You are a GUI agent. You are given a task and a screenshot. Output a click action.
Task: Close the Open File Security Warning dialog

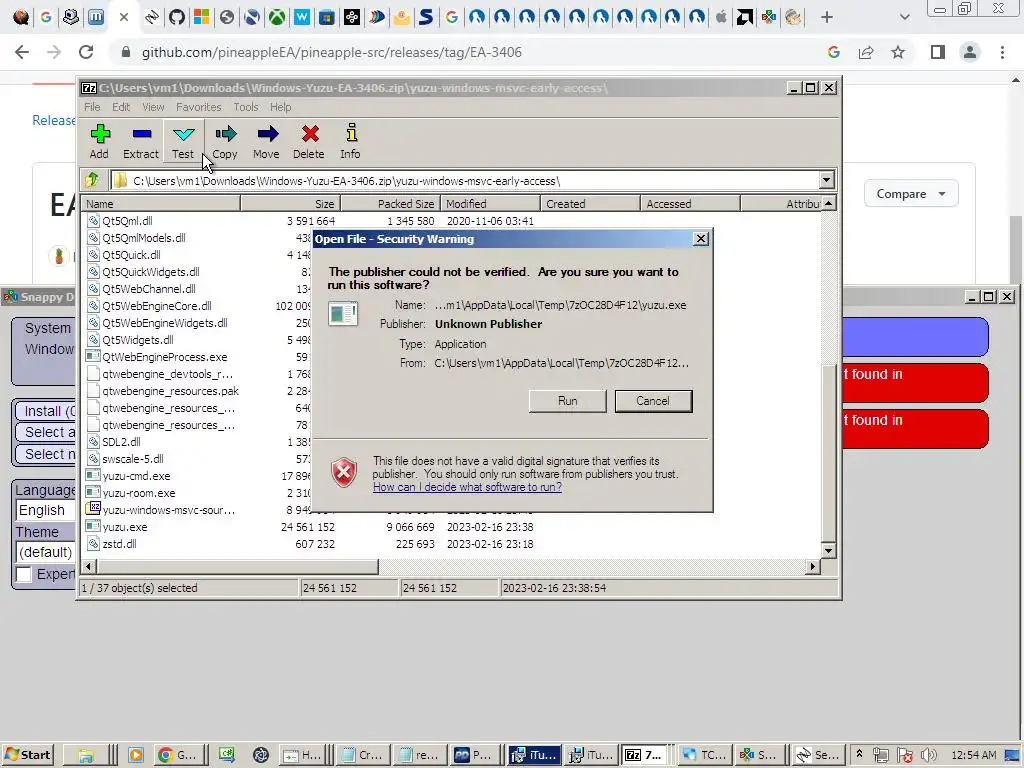[x=701, y=239]
